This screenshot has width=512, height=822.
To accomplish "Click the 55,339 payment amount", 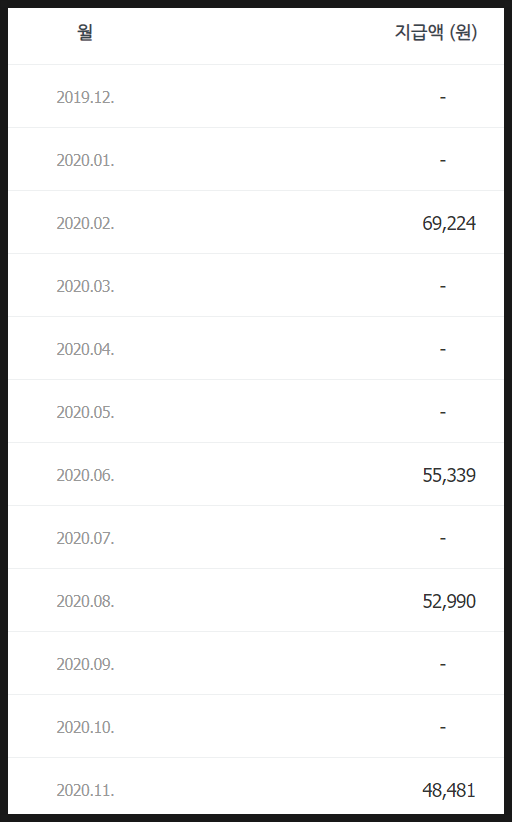I will click(x=449, y=475).
